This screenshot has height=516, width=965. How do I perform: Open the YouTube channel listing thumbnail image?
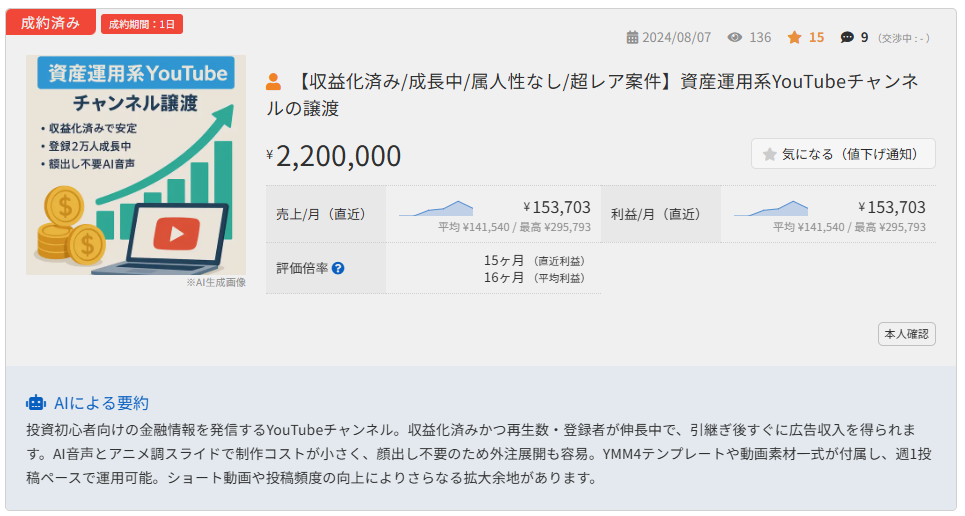(136, 165)
